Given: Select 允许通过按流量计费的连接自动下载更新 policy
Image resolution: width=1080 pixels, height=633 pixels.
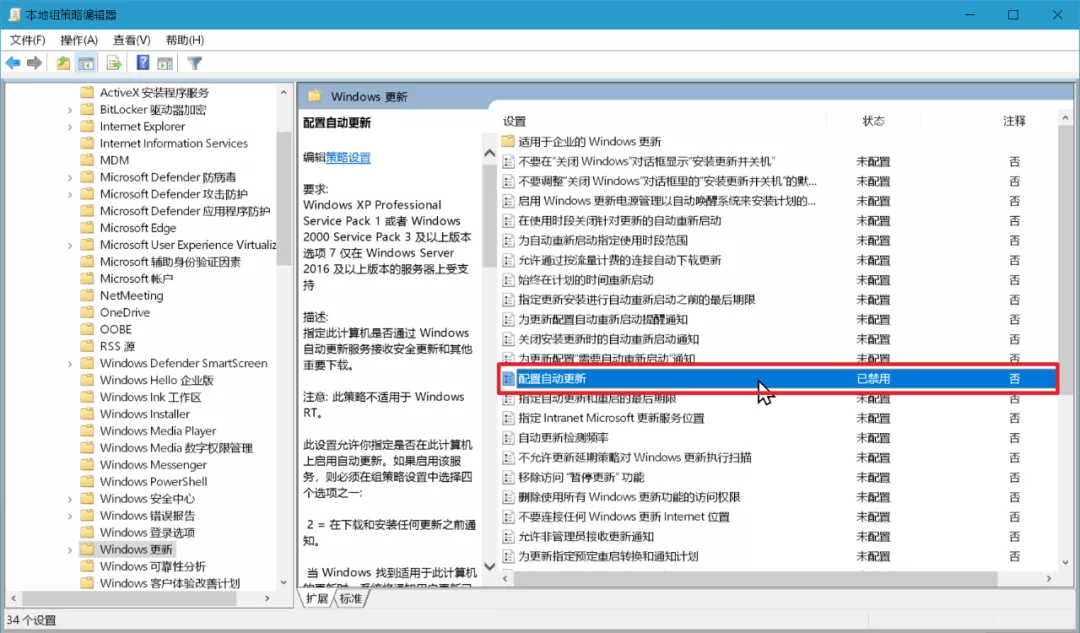Looking at the screenshot, I should [619, 260].
